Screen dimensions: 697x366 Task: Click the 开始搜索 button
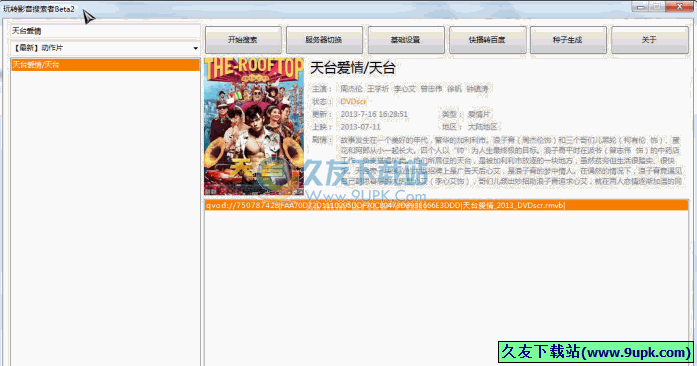pyautogui.click(x=243, y=40)
